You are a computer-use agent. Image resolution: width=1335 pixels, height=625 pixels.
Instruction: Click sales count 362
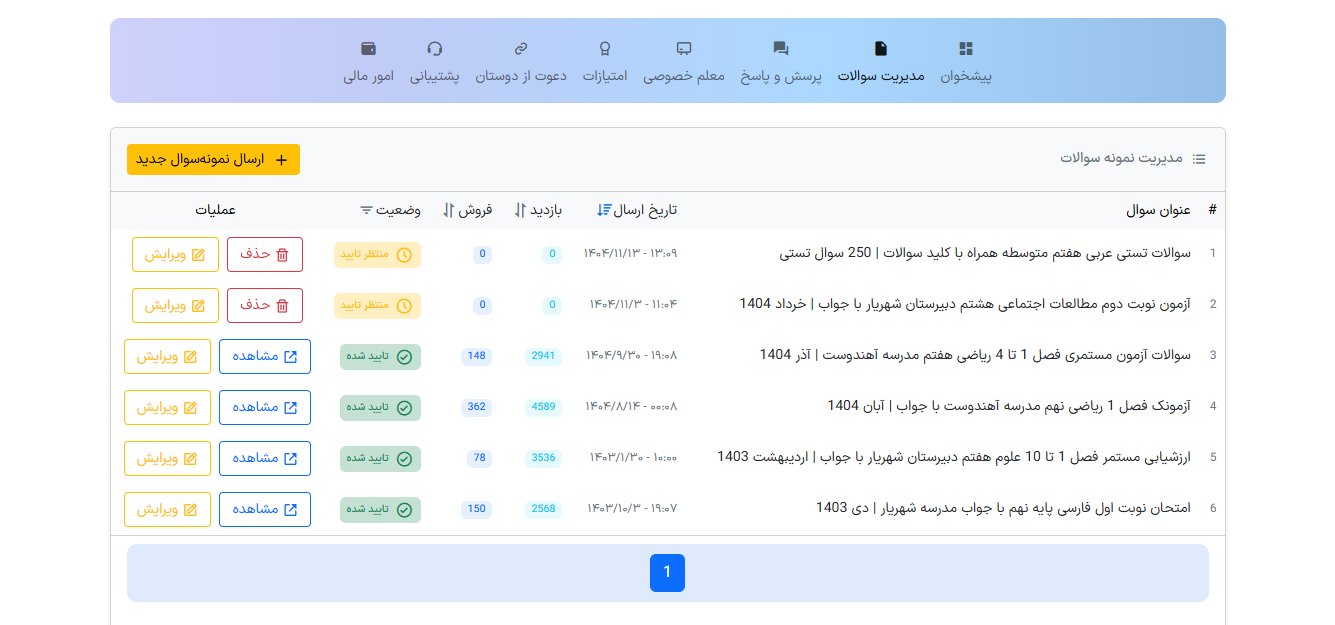pos(477,407)
